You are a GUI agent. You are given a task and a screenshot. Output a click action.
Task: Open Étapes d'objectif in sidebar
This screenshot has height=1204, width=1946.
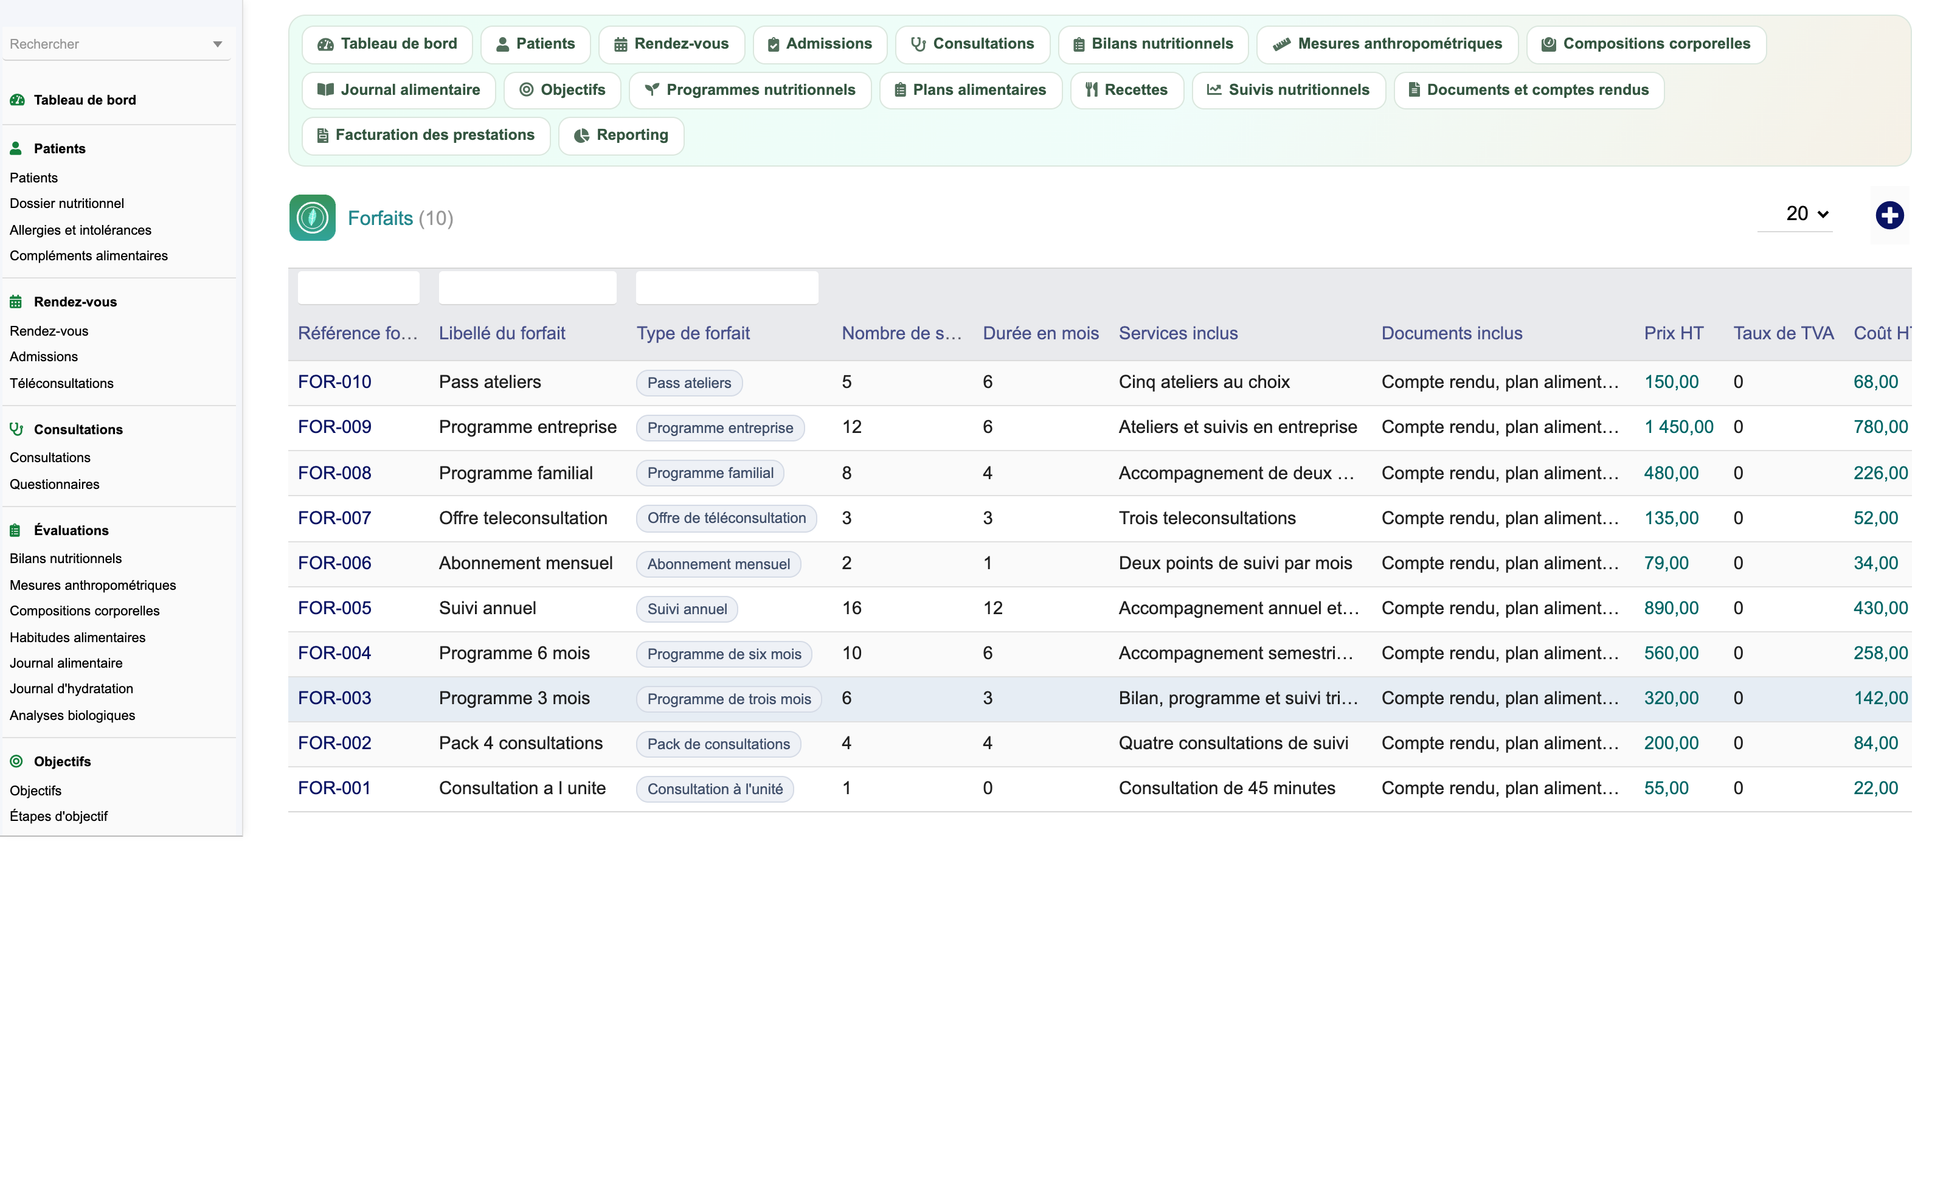pos(59,816)
